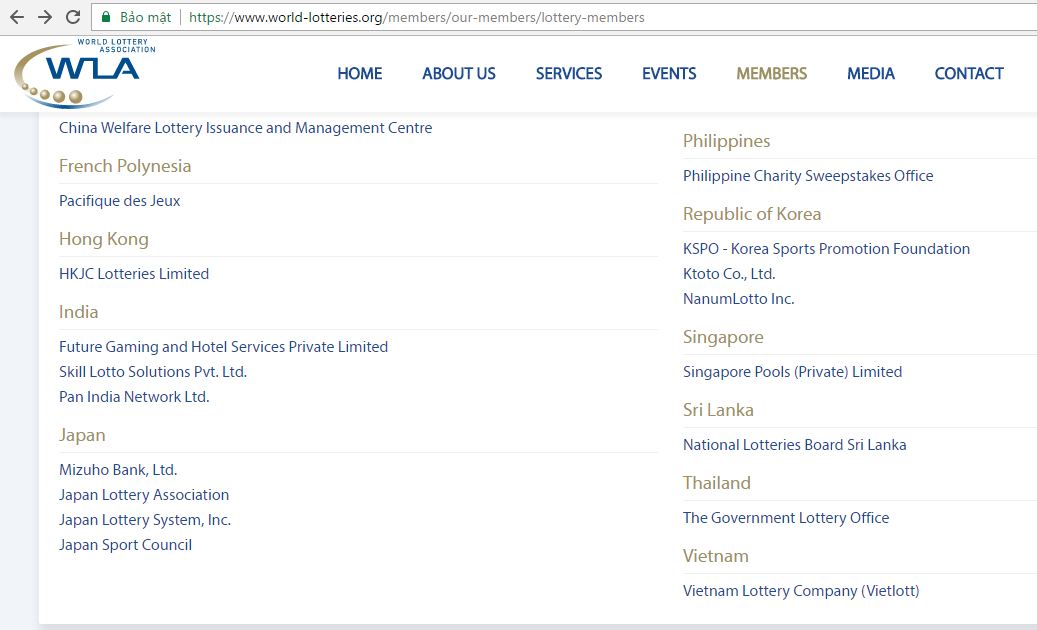Open the Japan Sport Council link
Screen dimensions: 1037x630
tap(126, 545)
